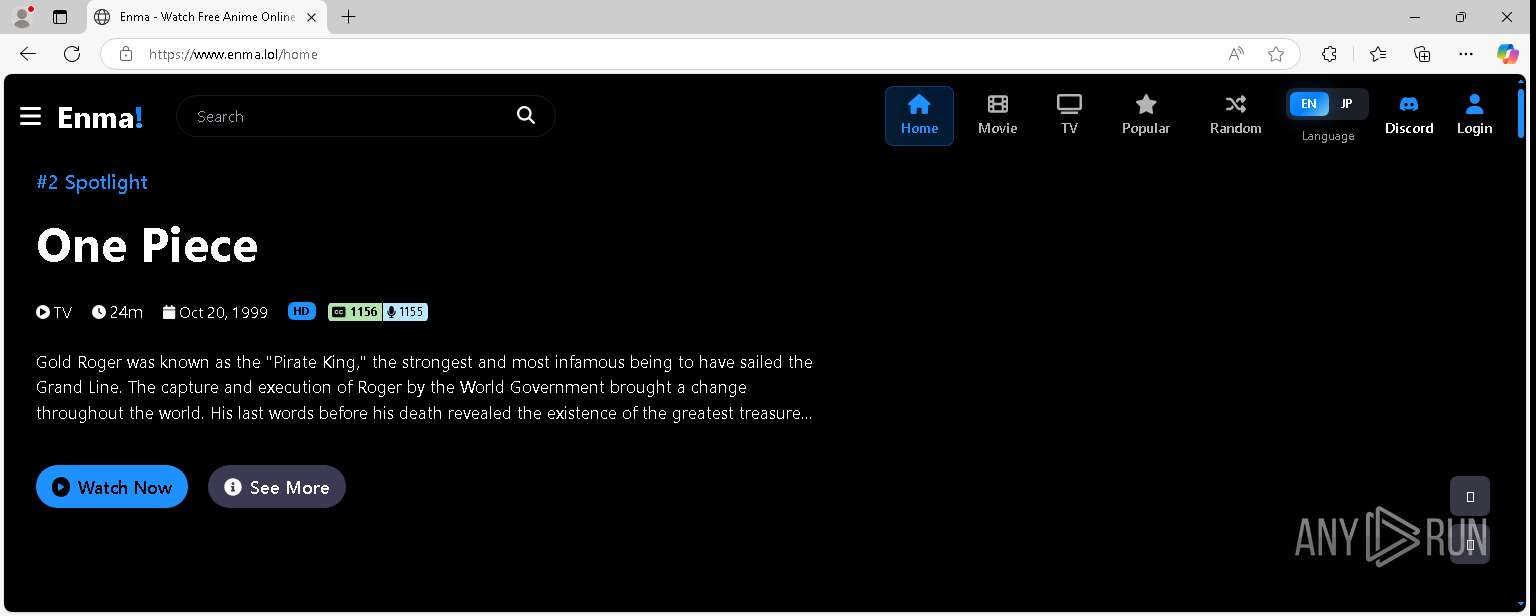
Task: Click the 1155 dubbed episode badge
Action: [x=406, y=312]
